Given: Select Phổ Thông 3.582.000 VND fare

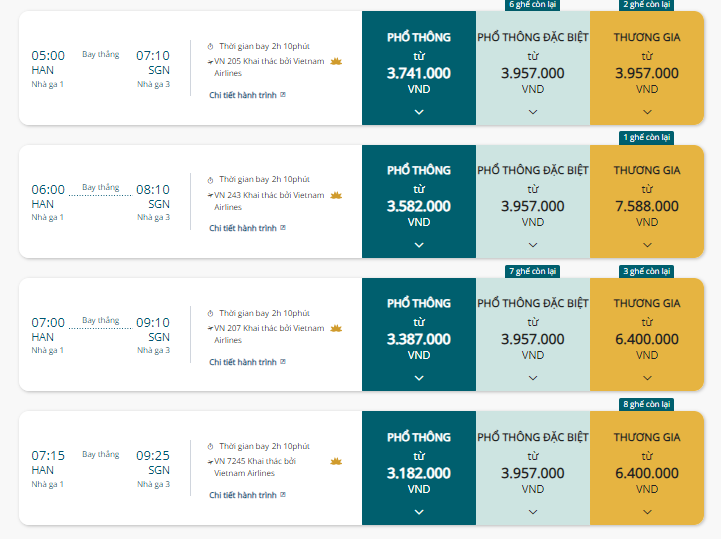Looking at the screenshot, I should [x=419, y=201].
